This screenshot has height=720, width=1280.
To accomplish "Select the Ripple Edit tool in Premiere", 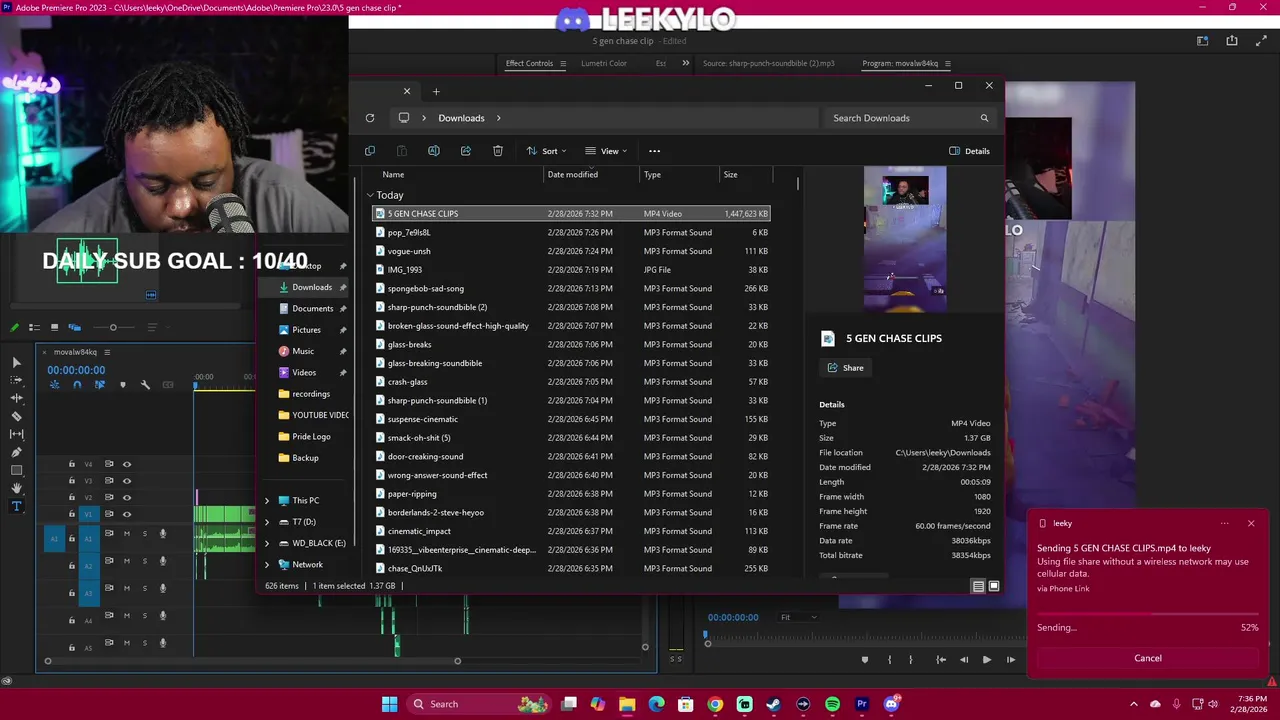I will click(16, 398).
